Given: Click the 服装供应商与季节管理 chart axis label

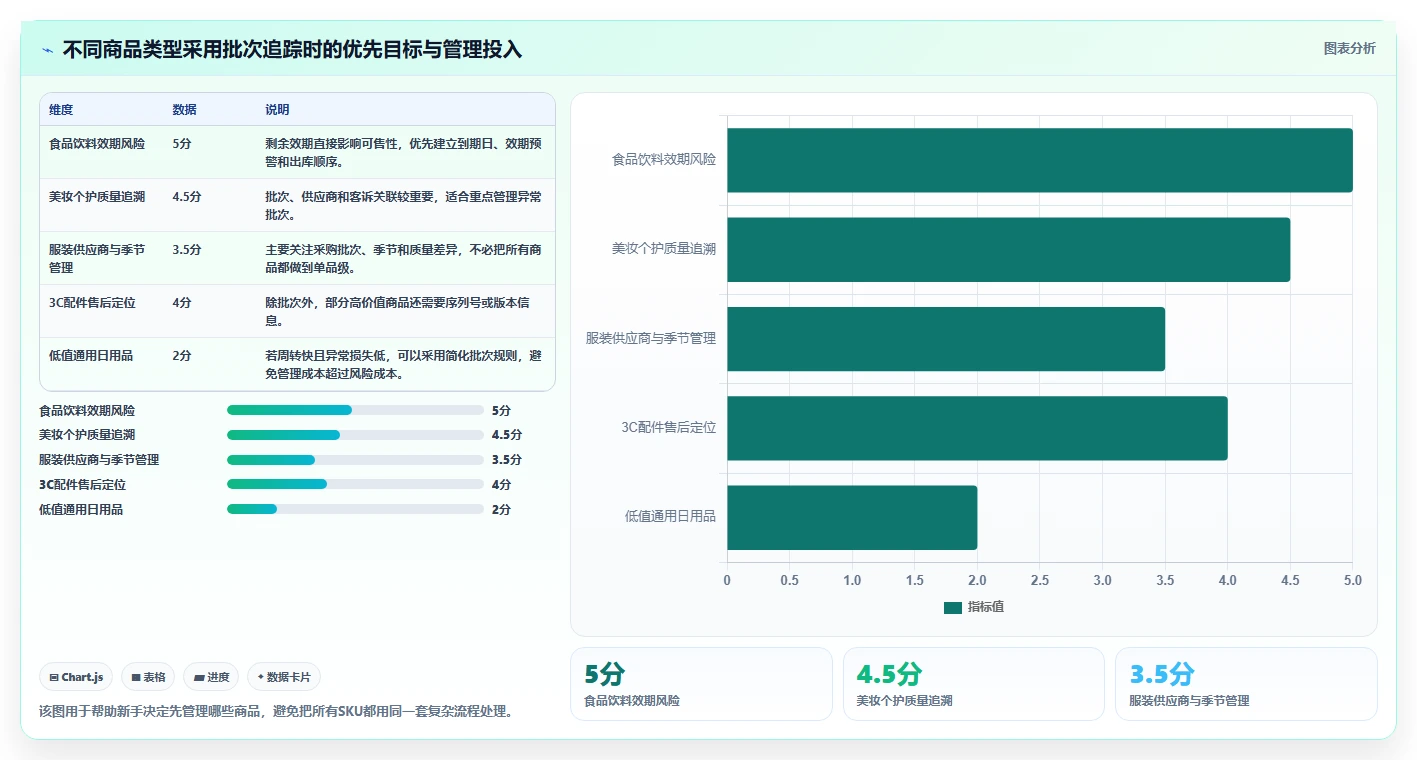Looking at the screenshot, I should pos(651,339).
